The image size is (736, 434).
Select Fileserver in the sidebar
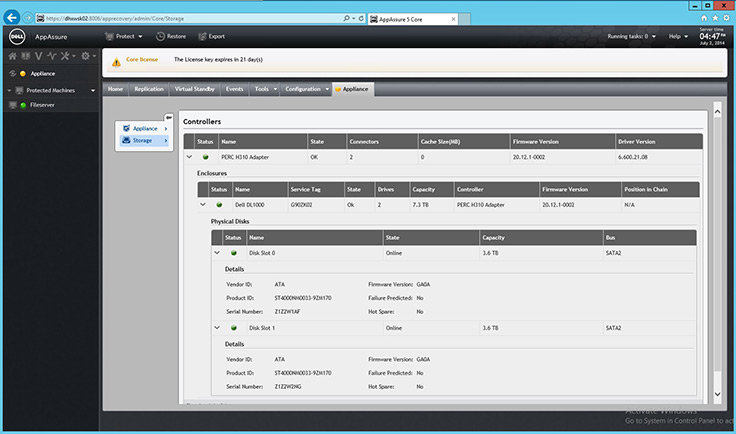(x=42, y=105)
